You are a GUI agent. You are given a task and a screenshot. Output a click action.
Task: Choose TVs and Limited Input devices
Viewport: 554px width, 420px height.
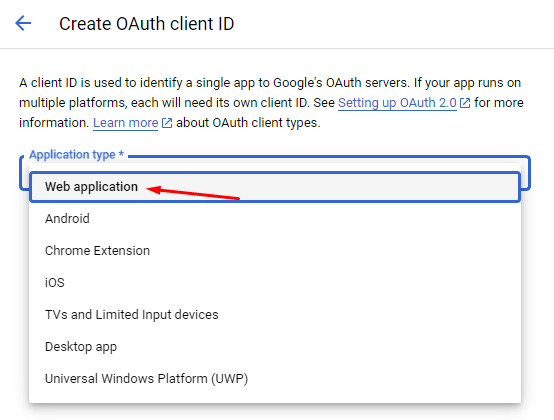[275, 314]
